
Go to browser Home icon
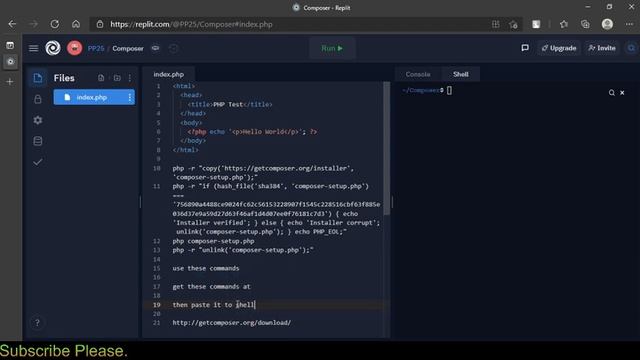click(x=76, y=24)
